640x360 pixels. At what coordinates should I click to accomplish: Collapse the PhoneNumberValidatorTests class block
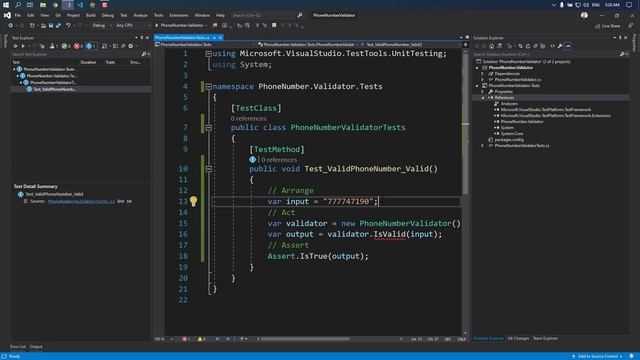click(209, 127)
